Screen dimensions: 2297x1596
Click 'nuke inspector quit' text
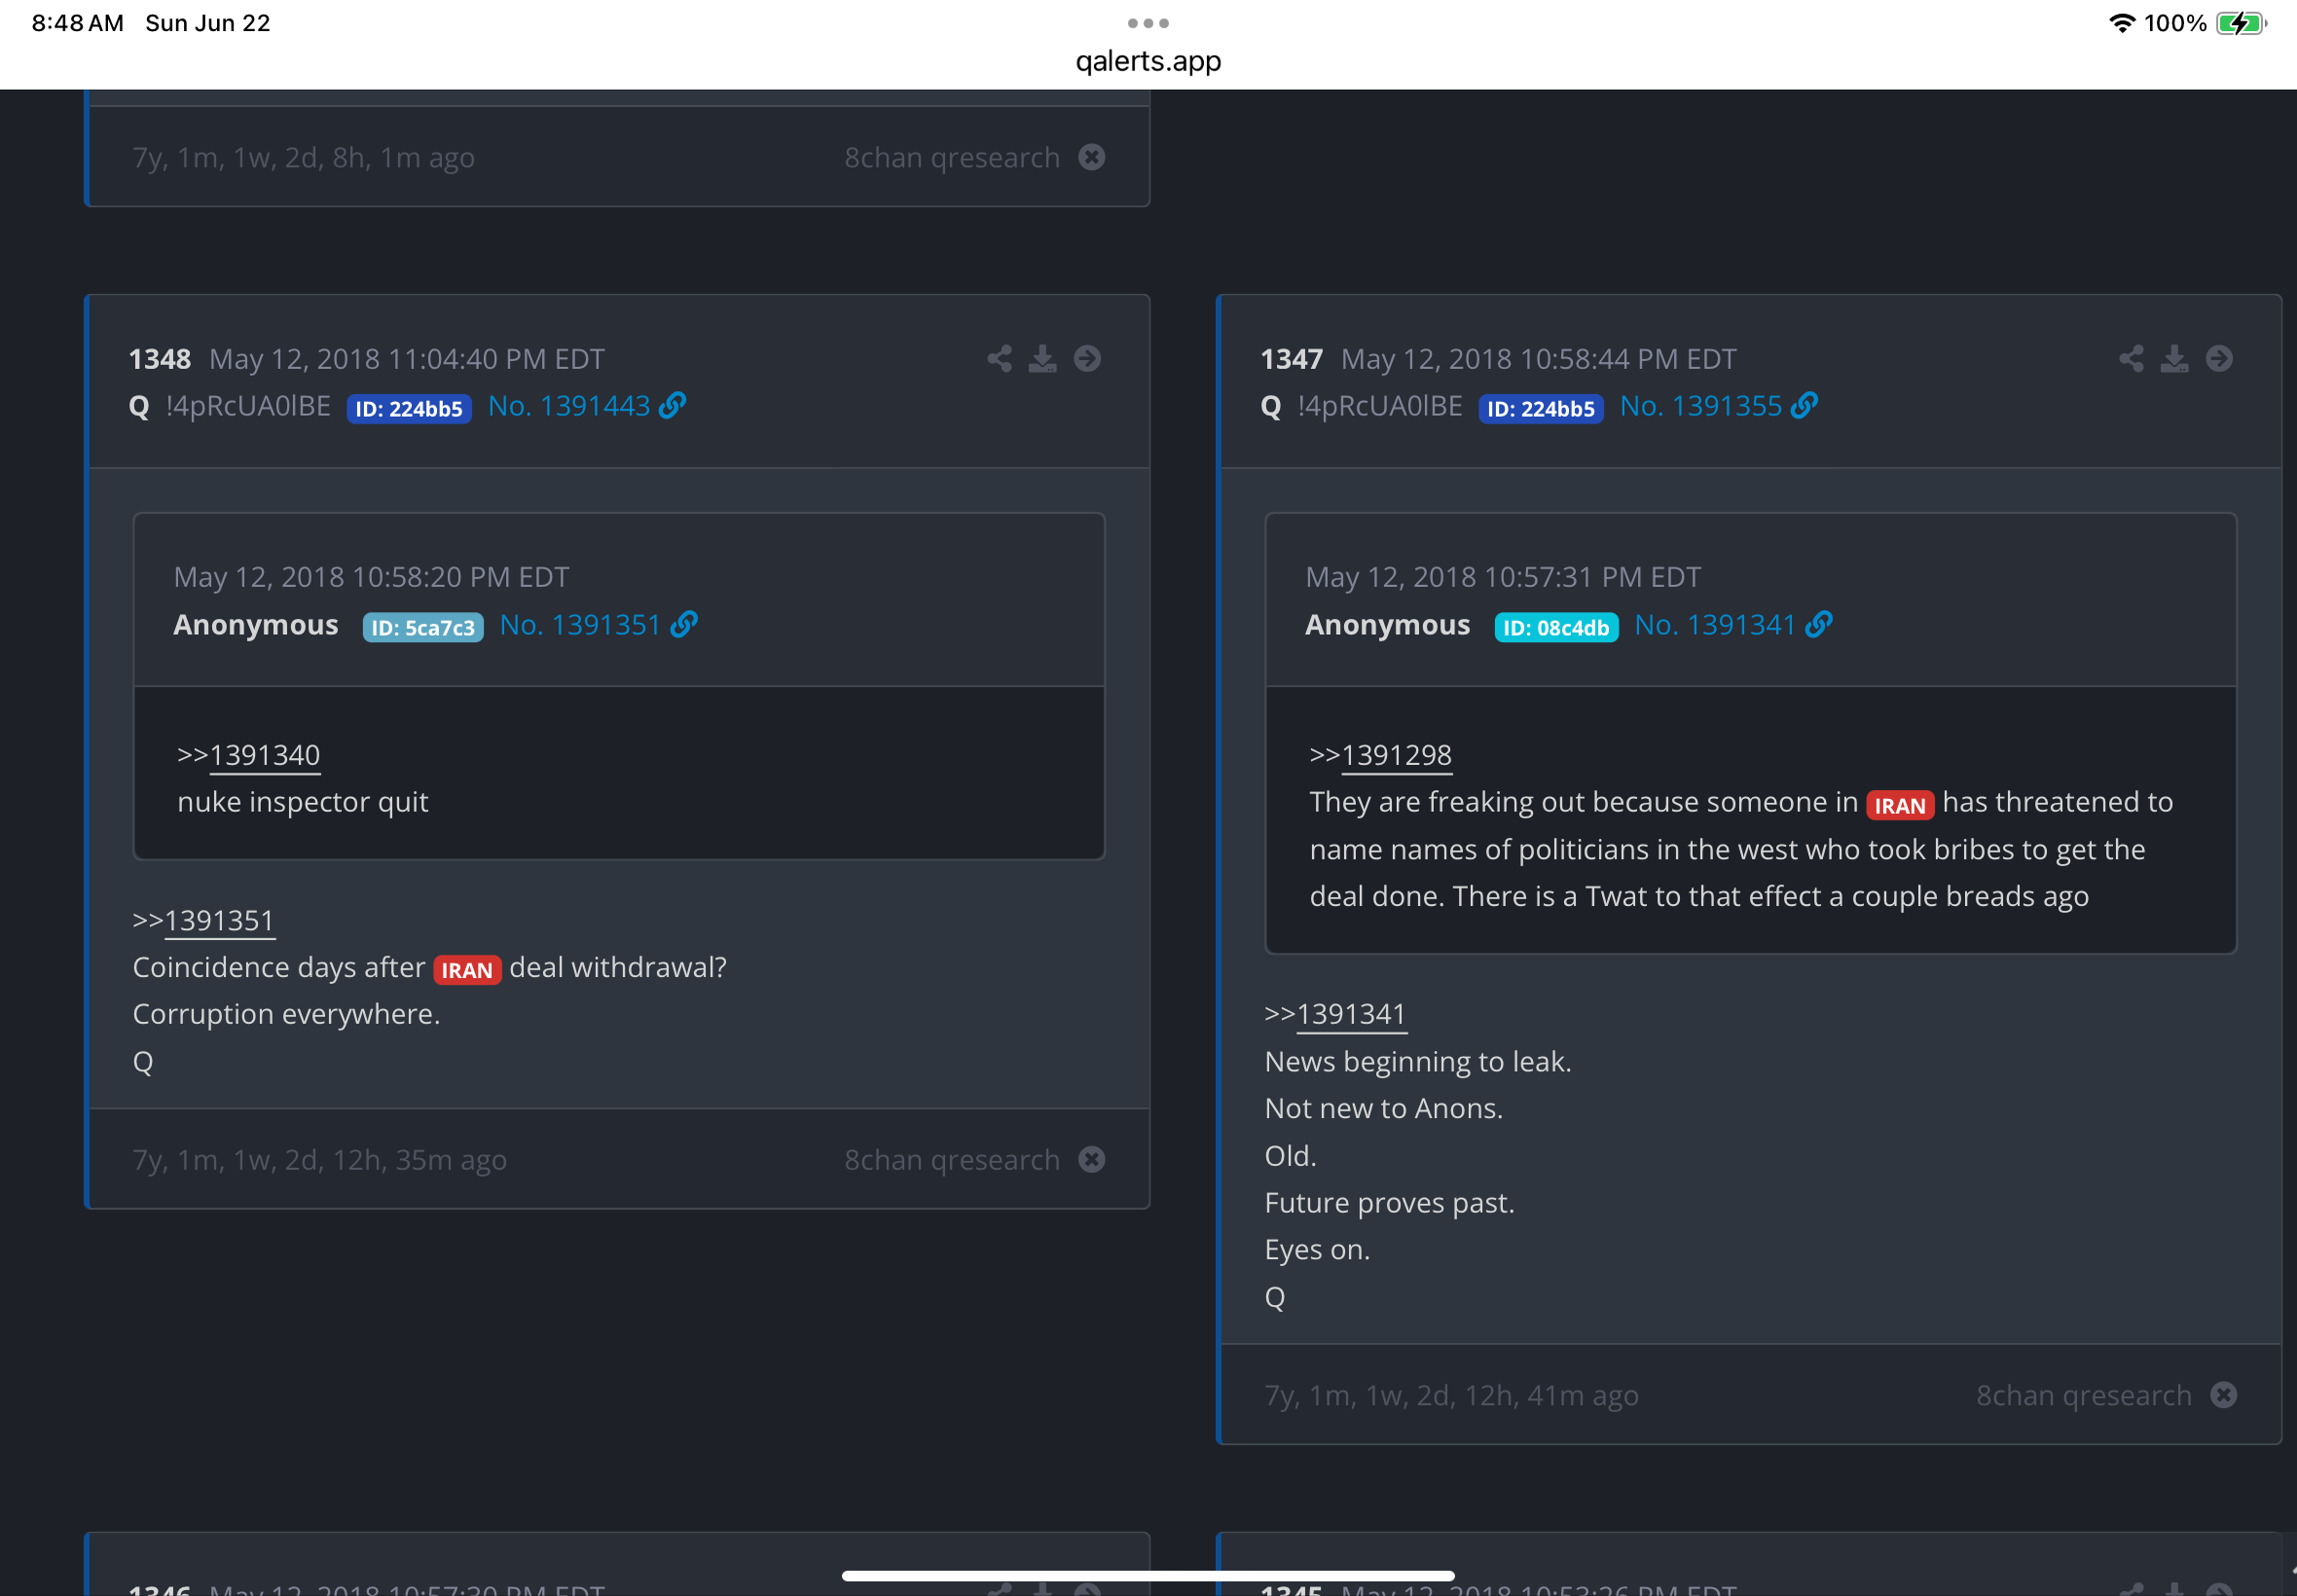[303, 802]
